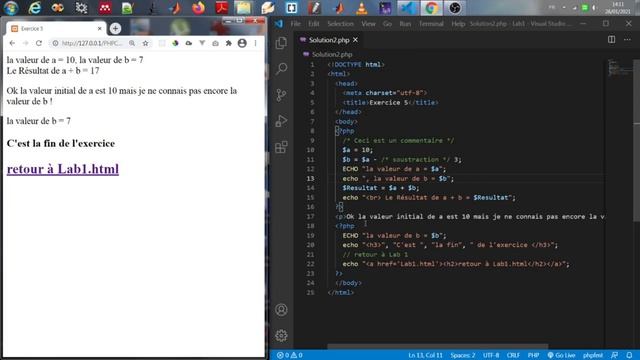Image resolution: width=640 pixels, height=360 pixels.
Task: Start the Go Live server
Action: (x=561, y=355)
